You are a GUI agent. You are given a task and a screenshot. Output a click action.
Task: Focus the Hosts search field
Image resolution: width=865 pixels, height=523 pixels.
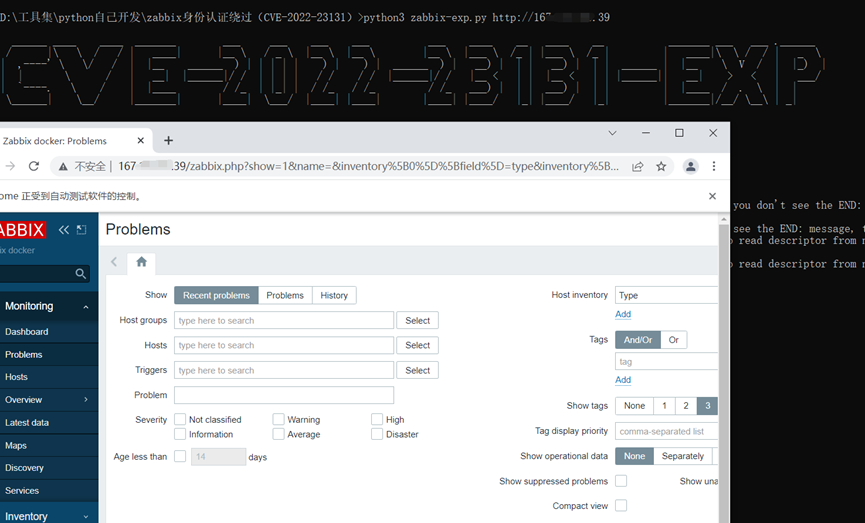click(284, 345)
